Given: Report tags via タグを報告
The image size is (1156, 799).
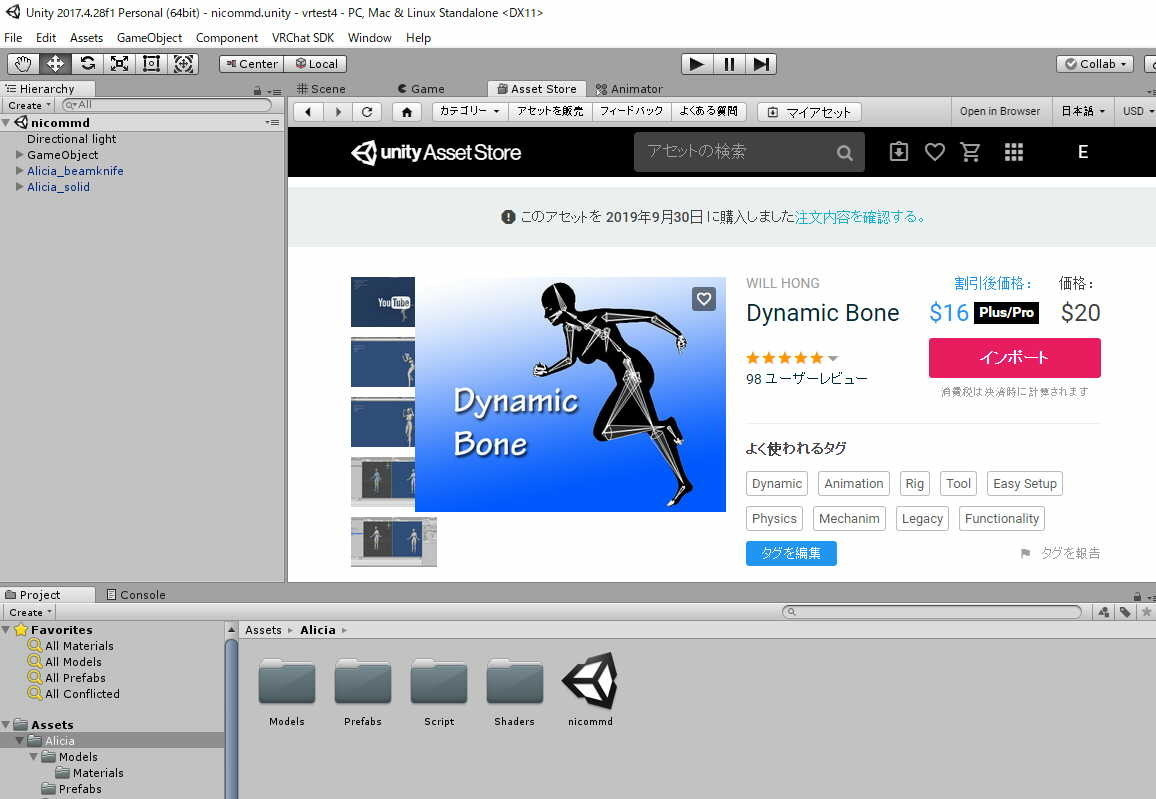Looking at the screenshot, I should pos(1060,553).
